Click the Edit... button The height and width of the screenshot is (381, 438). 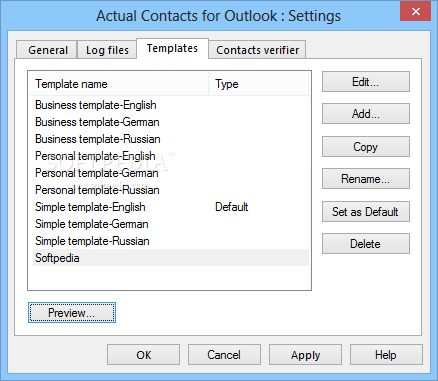366,82
